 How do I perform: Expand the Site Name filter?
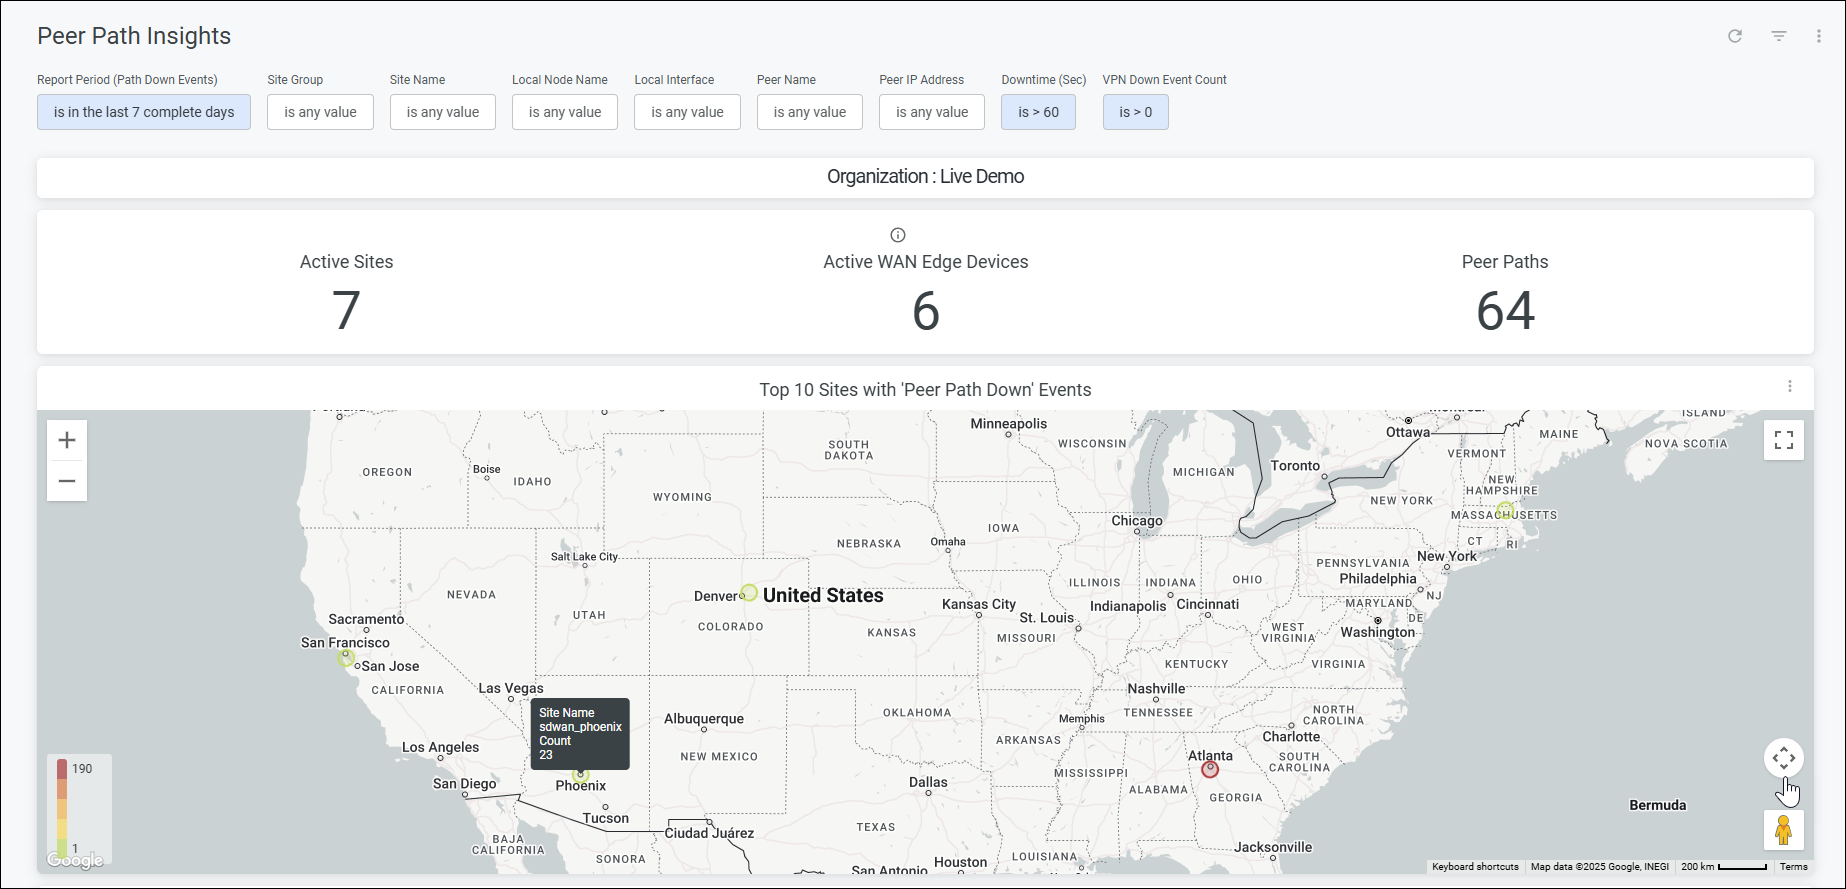pos(442,112)
